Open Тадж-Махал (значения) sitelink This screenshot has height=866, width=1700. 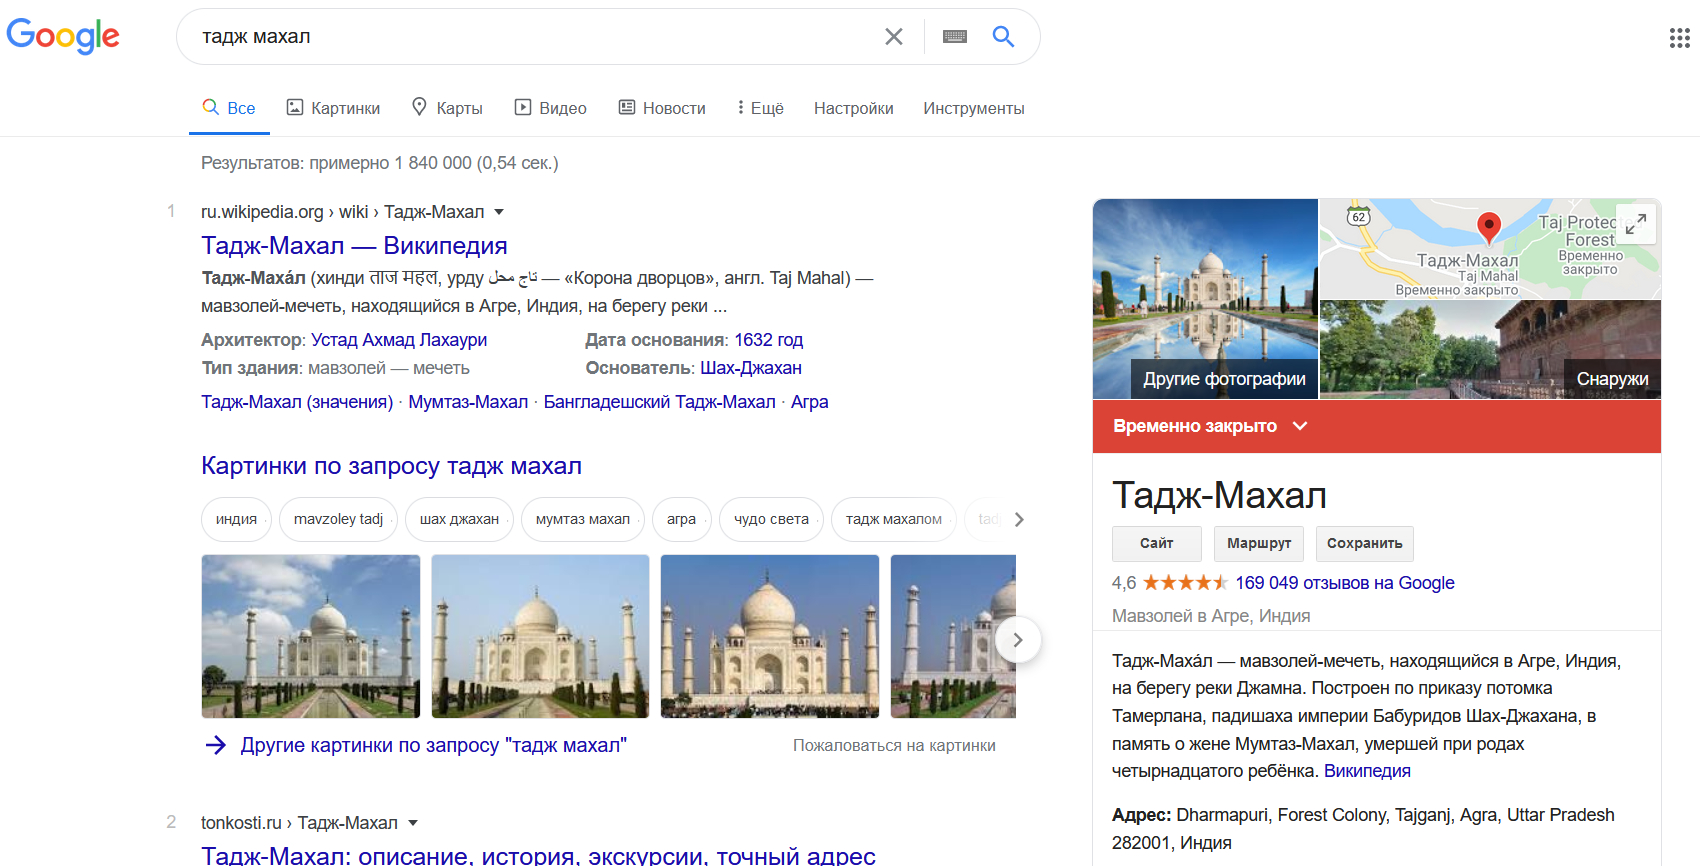[x=297, y=402]
